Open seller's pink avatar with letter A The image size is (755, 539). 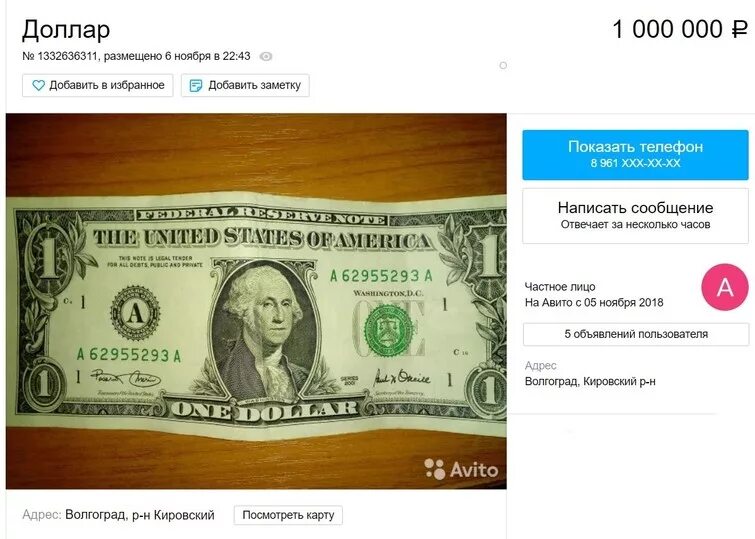[725, 287]
